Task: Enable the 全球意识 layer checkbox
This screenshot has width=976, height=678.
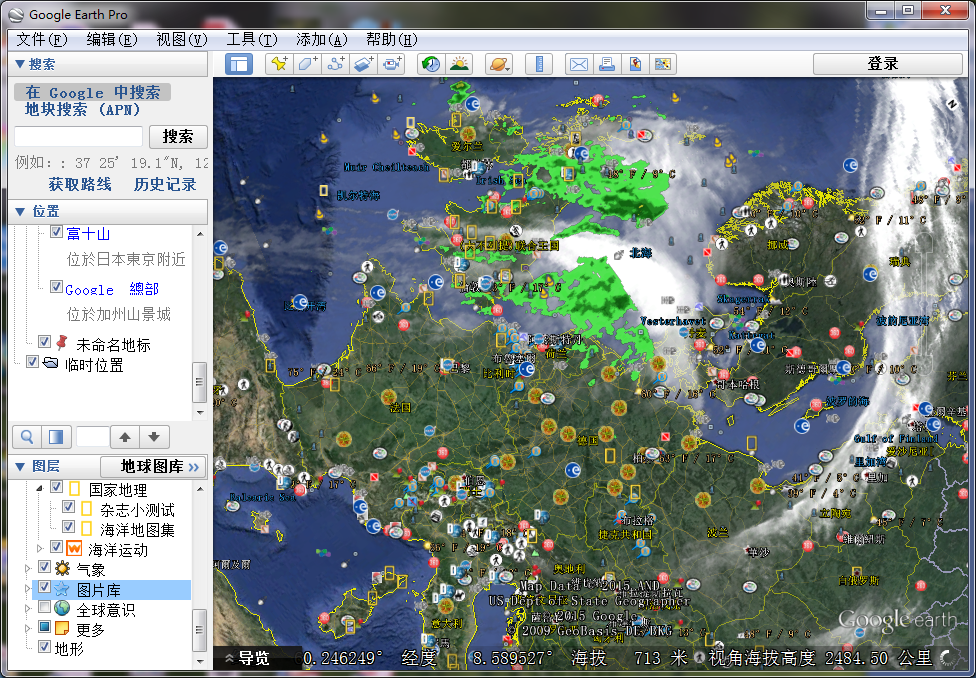Action: point(44,607)
